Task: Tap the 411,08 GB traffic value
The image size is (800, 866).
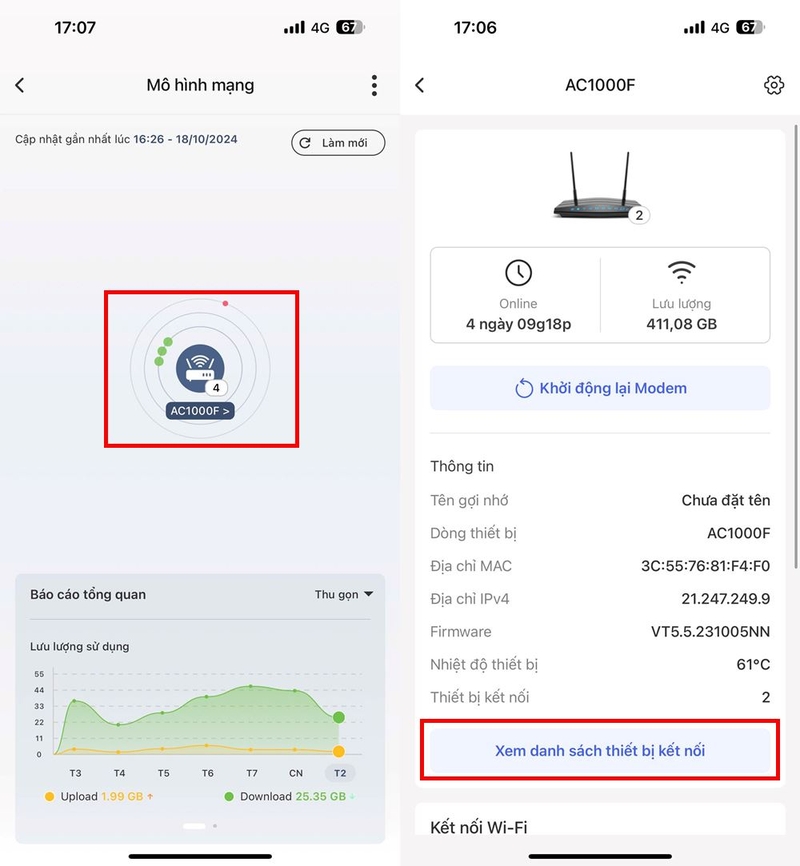Action: click(682, 324)
